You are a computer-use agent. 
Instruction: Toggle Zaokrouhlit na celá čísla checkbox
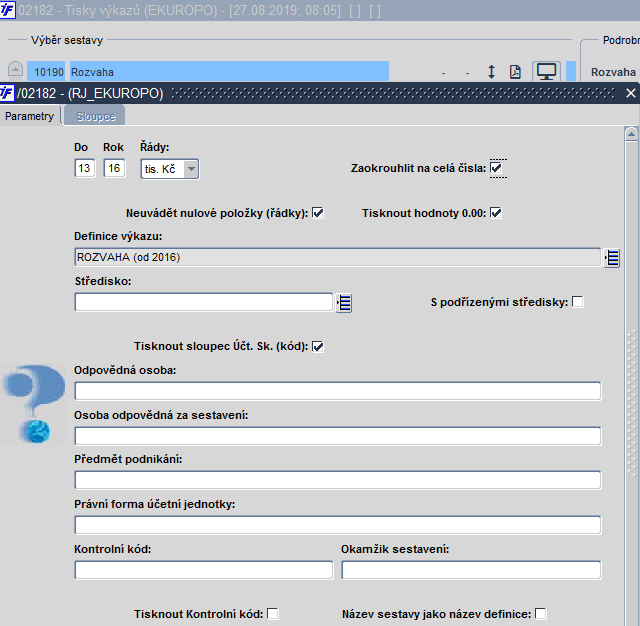pos(496,168)
